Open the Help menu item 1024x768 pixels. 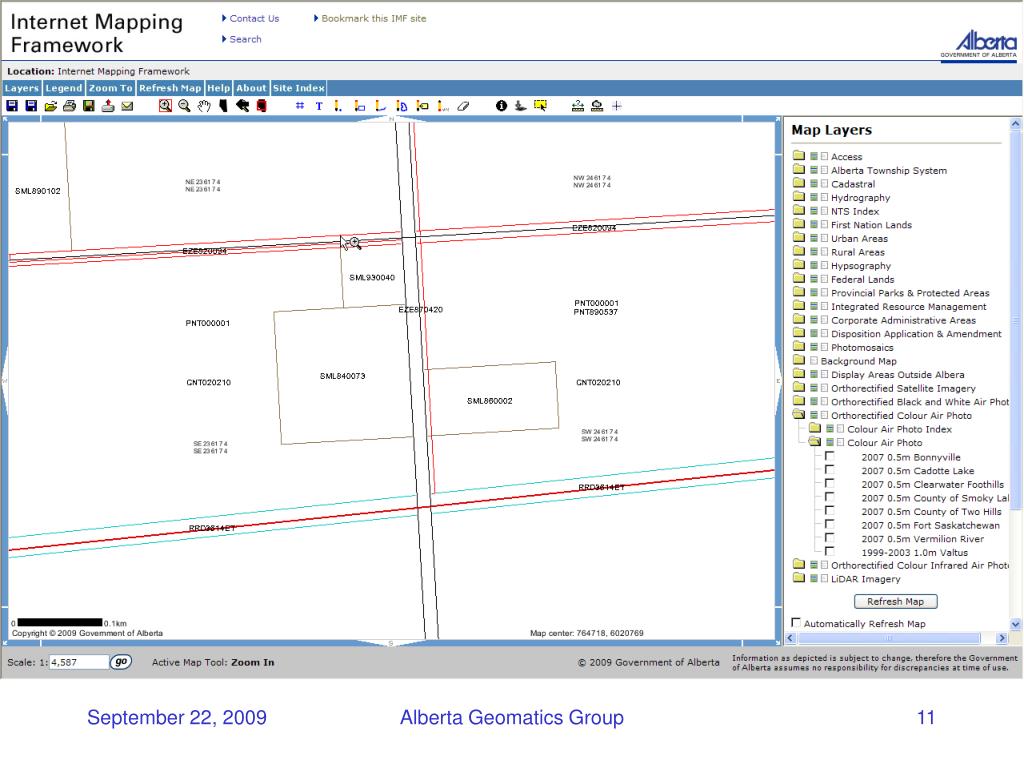tap(219, 88)
